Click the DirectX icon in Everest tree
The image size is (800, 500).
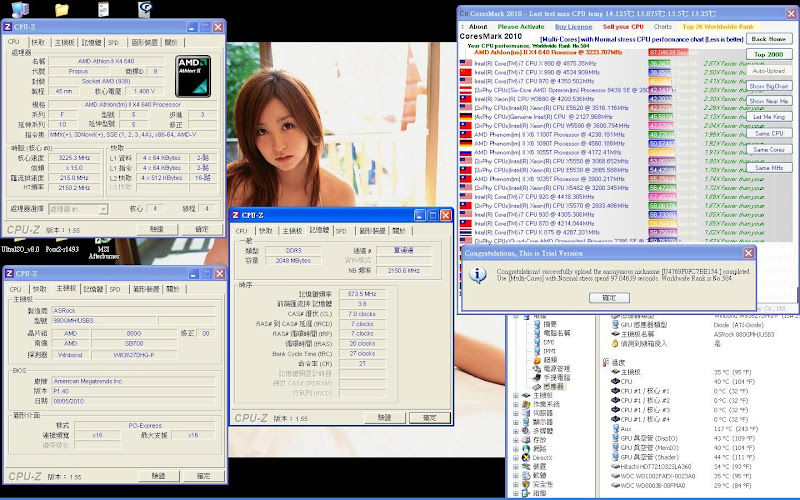tap(526, 458)
